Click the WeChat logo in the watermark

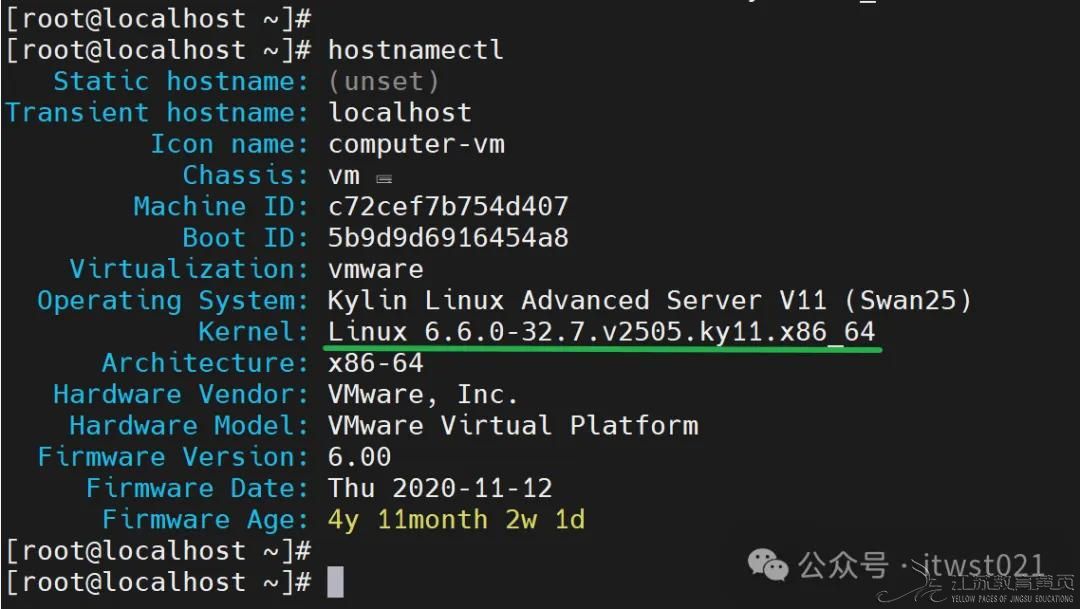point(769,567)
